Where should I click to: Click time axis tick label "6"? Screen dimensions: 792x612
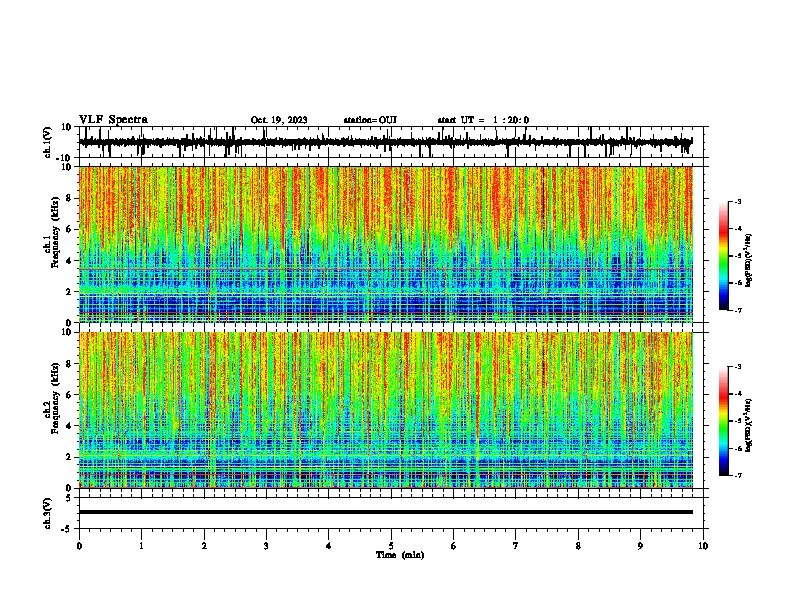coord(454,546)
